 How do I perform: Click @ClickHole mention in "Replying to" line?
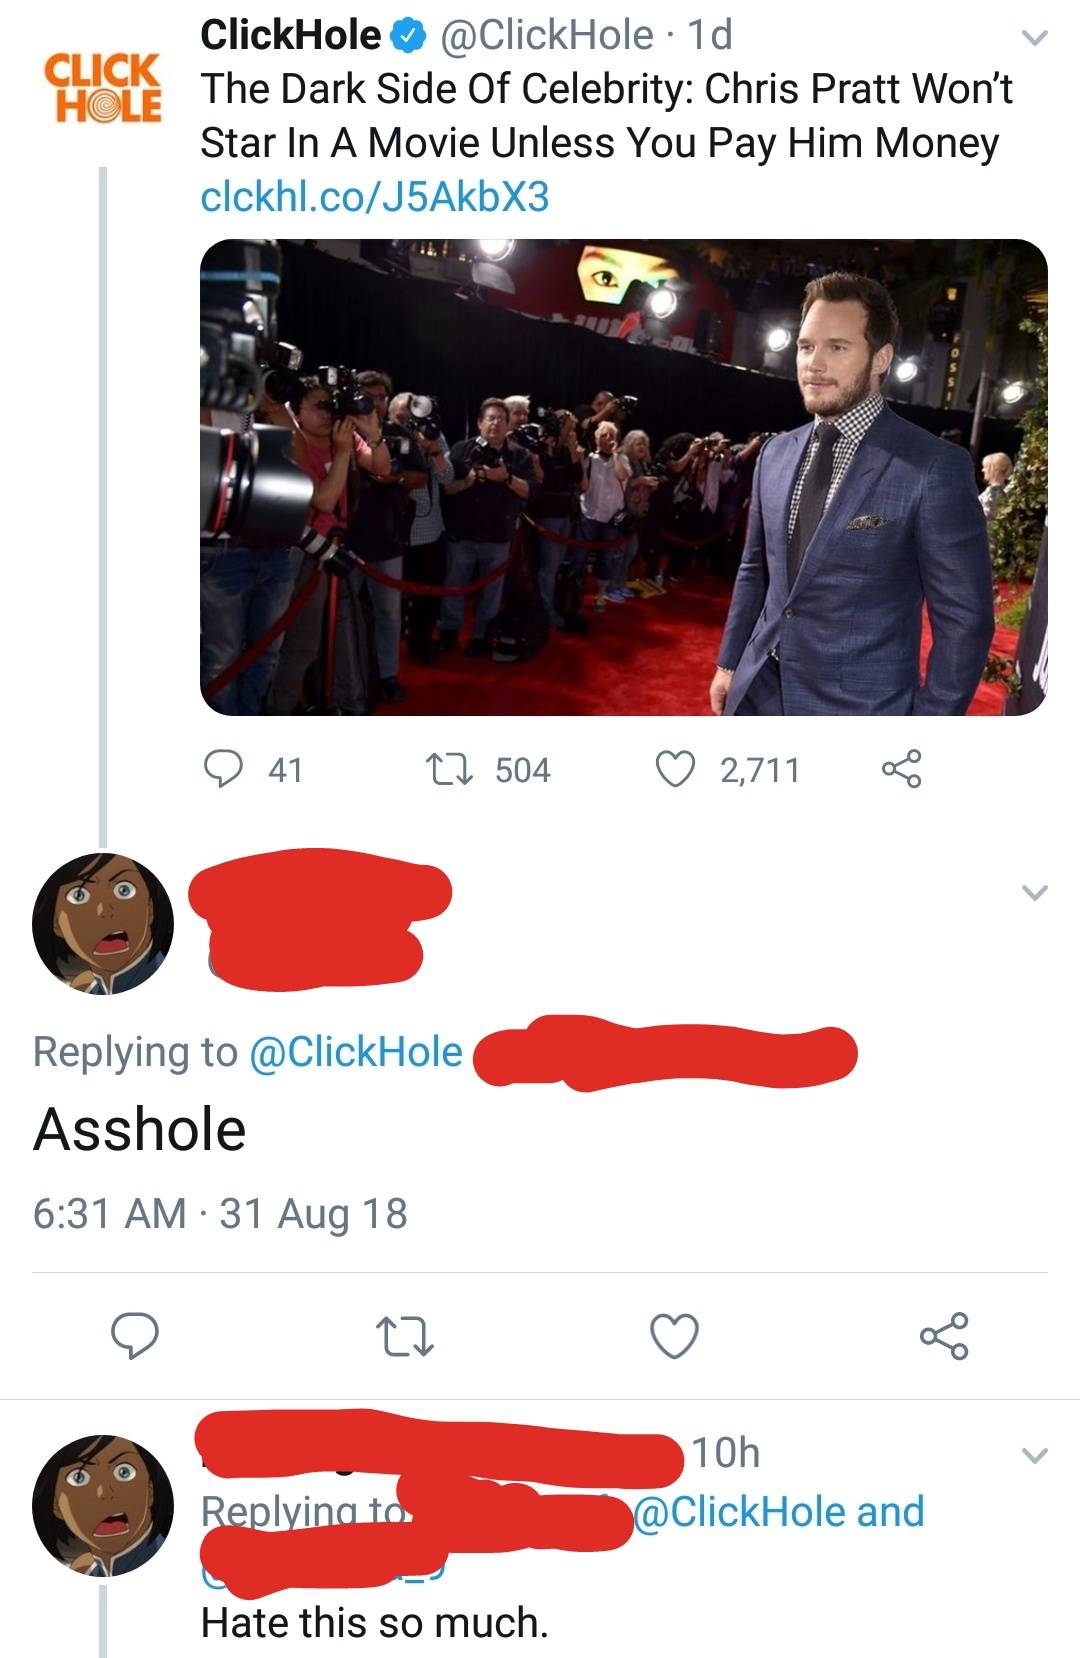[x=355, y=1051]
